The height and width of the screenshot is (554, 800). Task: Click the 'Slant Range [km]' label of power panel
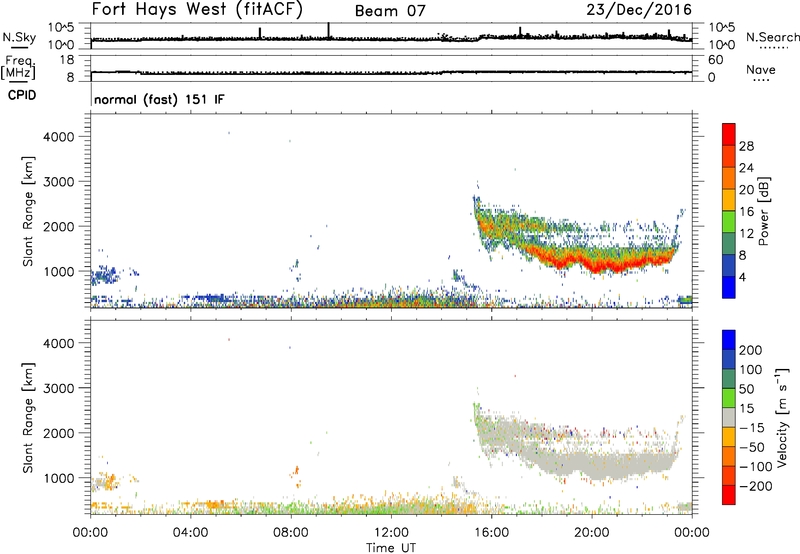(x=28, y=211)
